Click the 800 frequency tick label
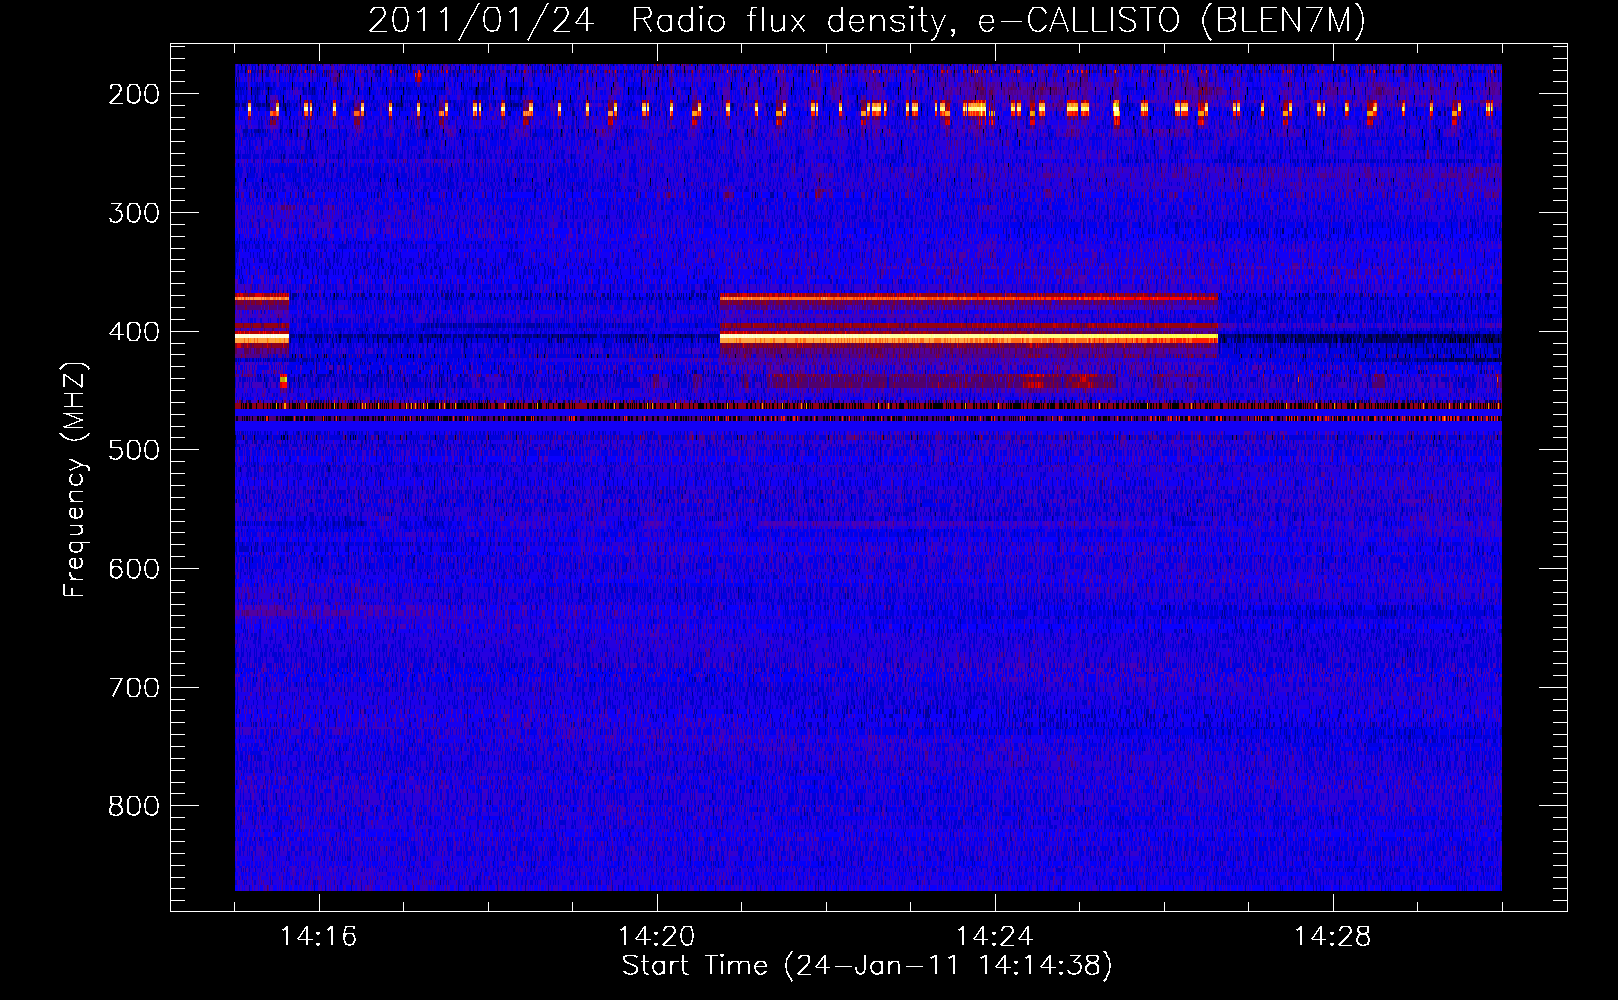1618x1000 pixels. (x=133, y=806)
